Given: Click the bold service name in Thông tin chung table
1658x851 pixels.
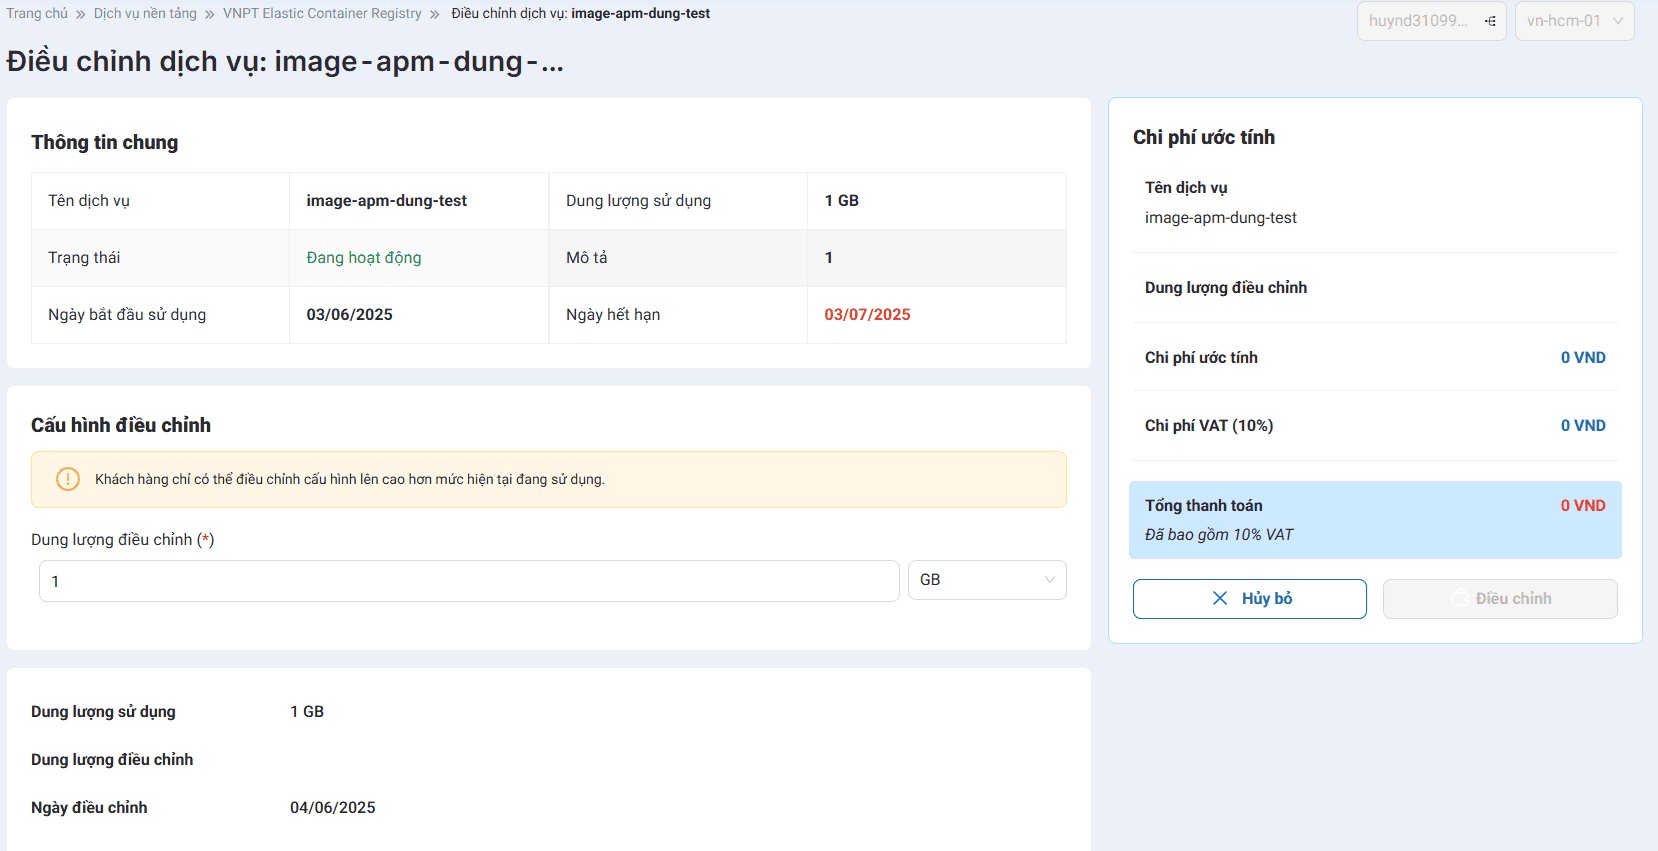Looking at the screenshot, I should click(x=386, y=201).
